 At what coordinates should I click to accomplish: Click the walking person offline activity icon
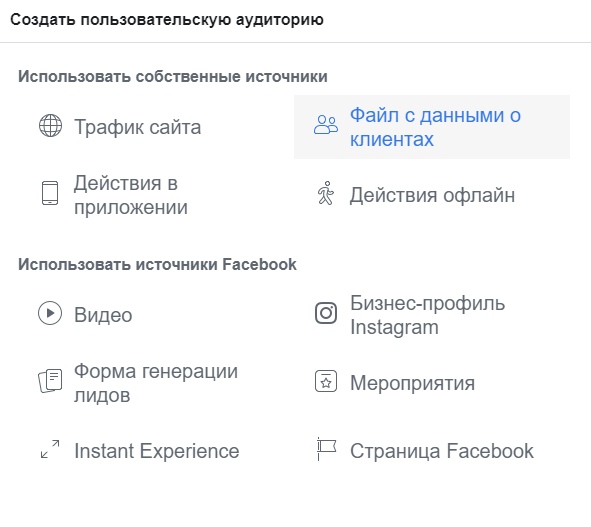pos(326,193)
